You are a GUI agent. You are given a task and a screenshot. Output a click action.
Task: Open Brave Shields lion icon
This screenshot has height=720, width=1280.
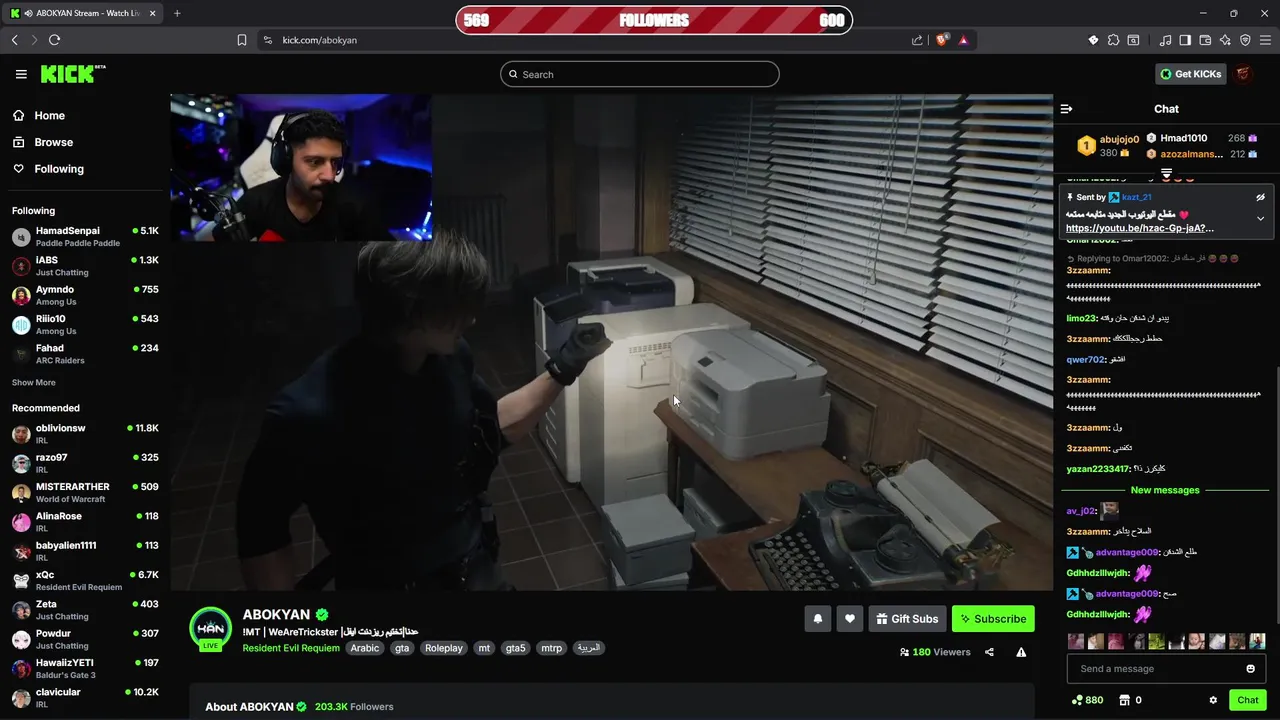coord(942,40)
